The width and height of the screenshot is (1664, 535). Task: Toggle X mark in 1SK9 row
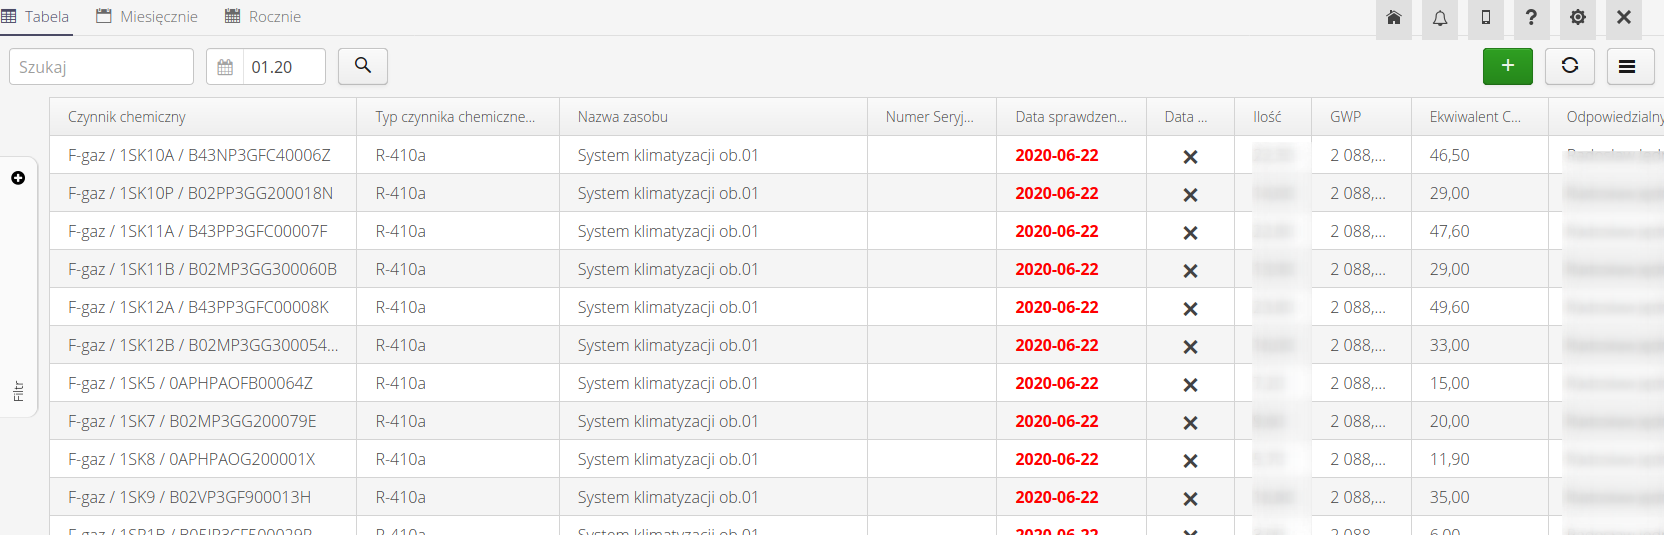[1190, 499]
